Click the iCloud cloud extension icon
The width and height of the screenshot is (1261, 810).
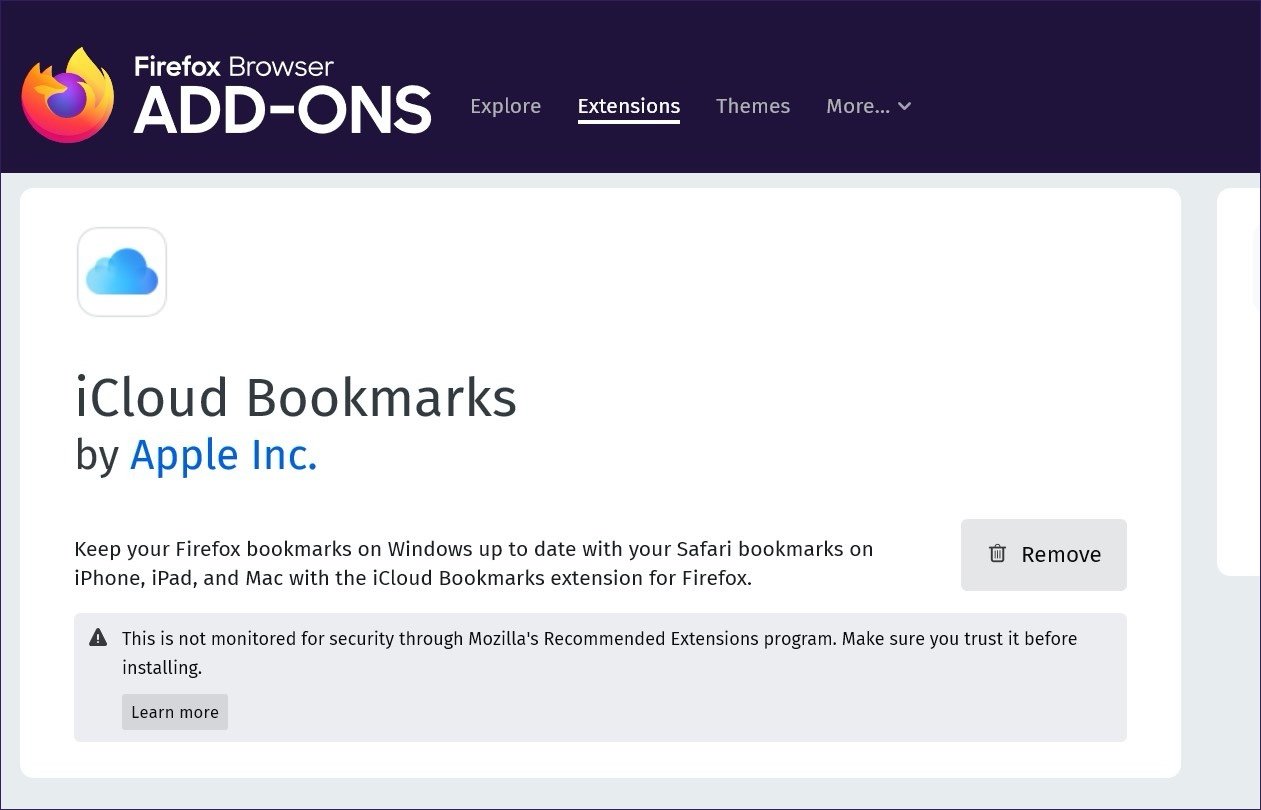pos(122,272)
